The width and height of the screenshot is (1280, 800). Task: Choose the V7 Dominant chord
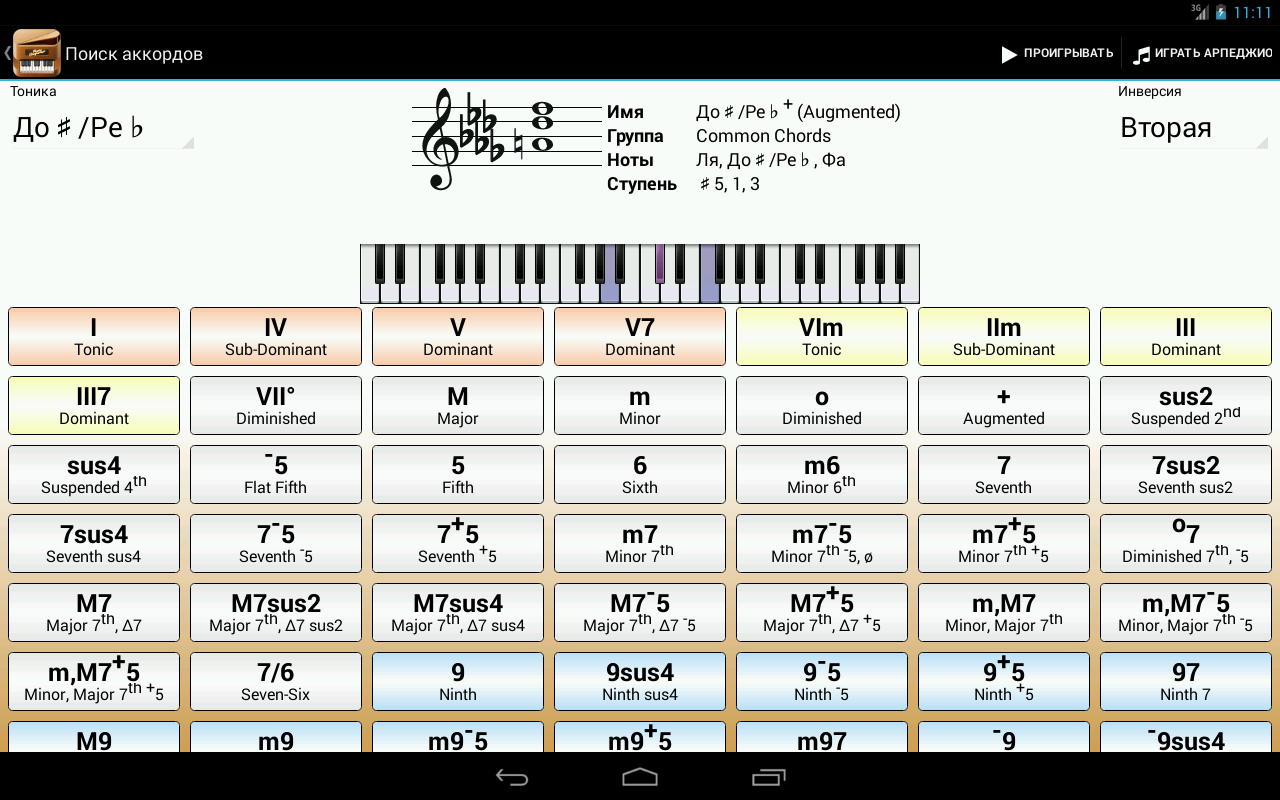[x=640, y=337]
